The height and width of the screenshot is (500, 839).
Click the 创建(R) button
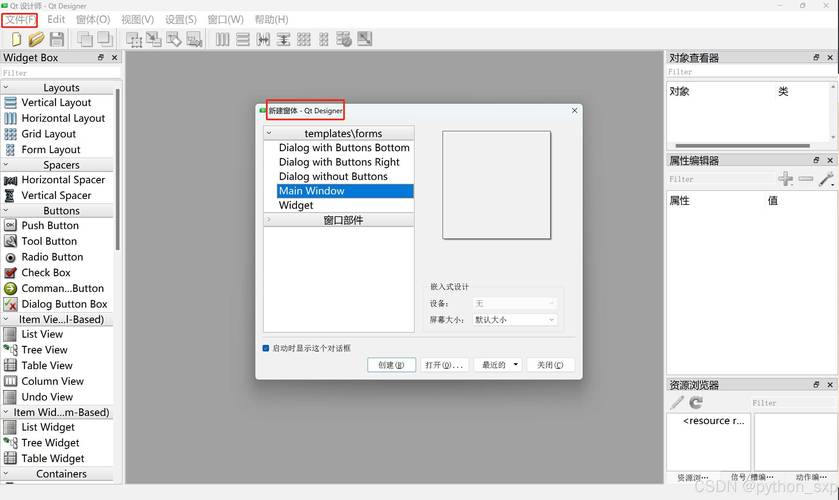(x=391, y=365)
